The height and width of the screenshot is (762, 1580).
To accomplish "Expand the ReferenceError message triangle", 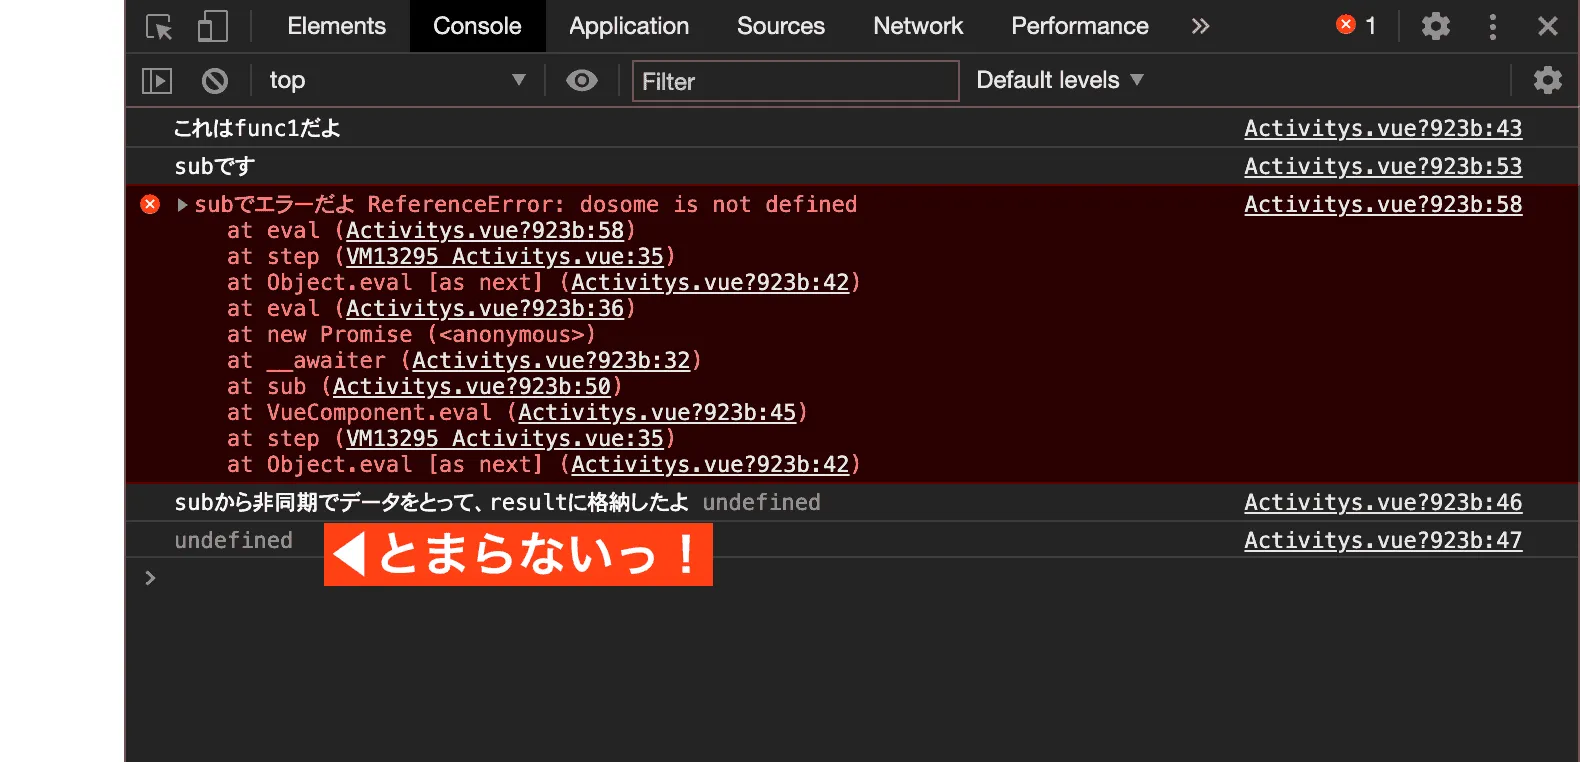I will click(182, 205).
